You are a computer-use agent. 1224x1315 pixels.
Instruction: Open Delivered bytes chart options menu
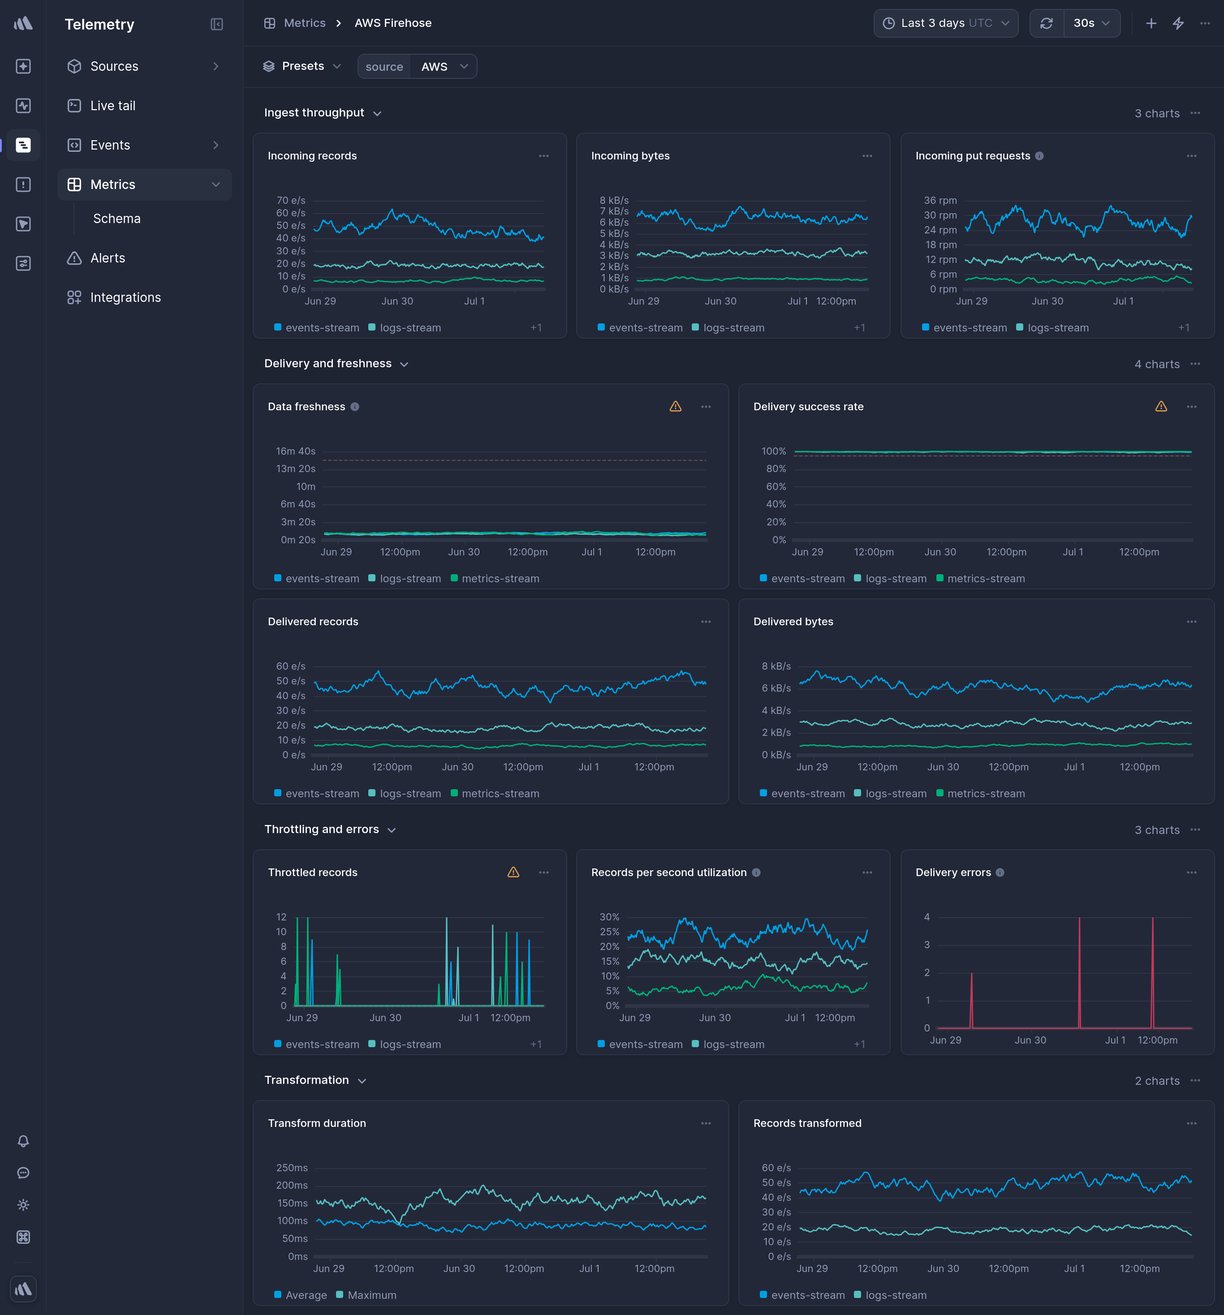[1192, 622]
